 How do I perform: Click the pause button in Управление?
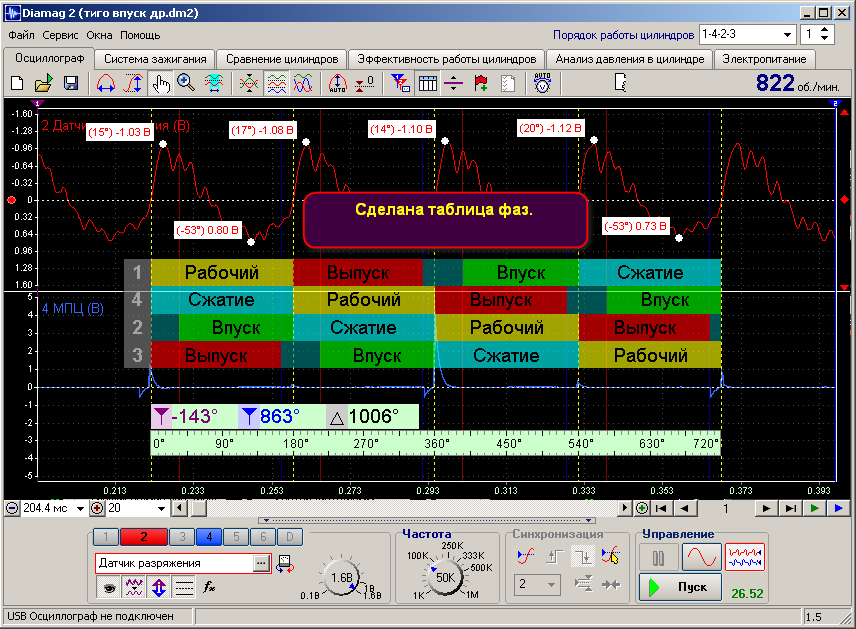click(x=659, y=558)
